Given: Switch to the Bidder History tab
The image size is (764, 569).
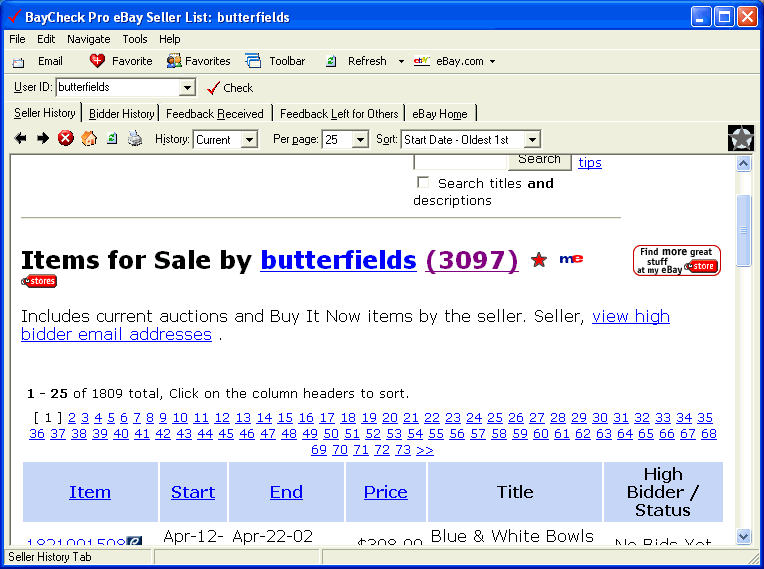Looking at the screenshot, I should click(121, 114).
